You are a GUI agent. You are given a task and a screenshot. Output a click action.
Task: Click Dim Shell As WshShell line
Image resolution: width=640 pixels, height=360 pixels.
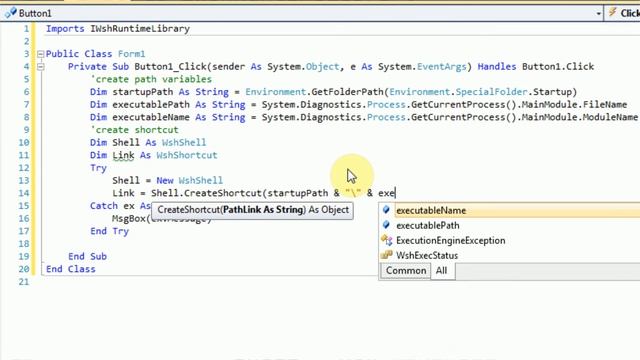[x=148, y=142]
